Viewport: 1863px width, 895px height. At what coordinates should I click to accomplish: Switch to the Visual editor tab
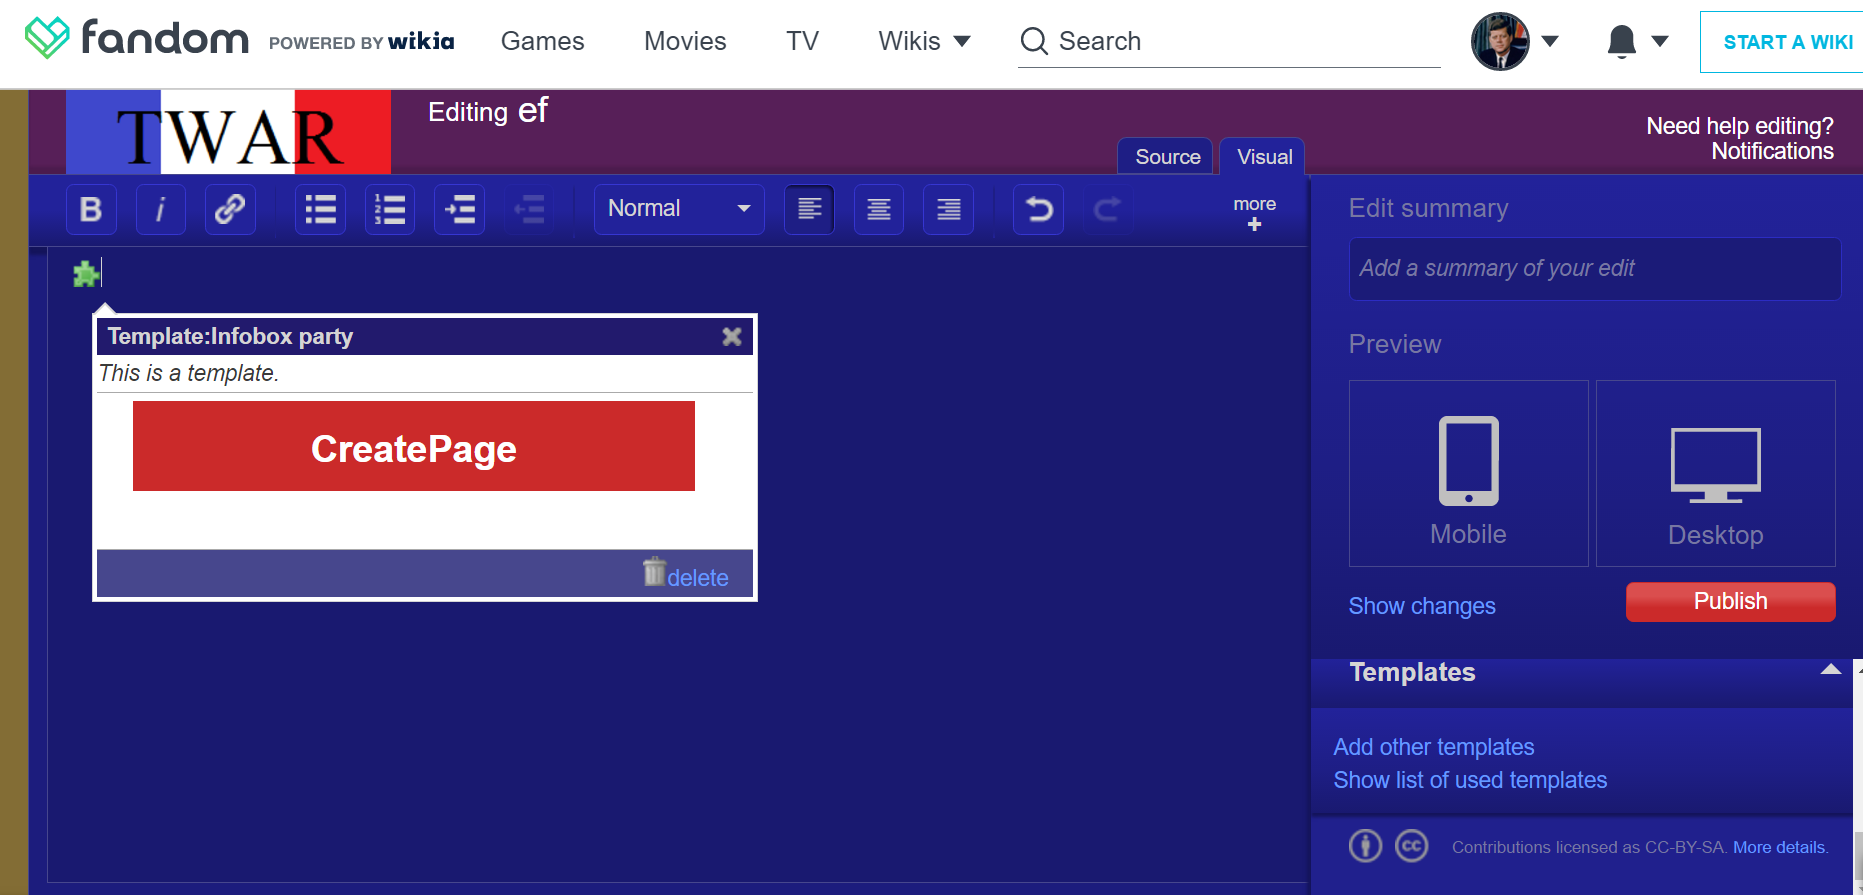coord(1264,157)
